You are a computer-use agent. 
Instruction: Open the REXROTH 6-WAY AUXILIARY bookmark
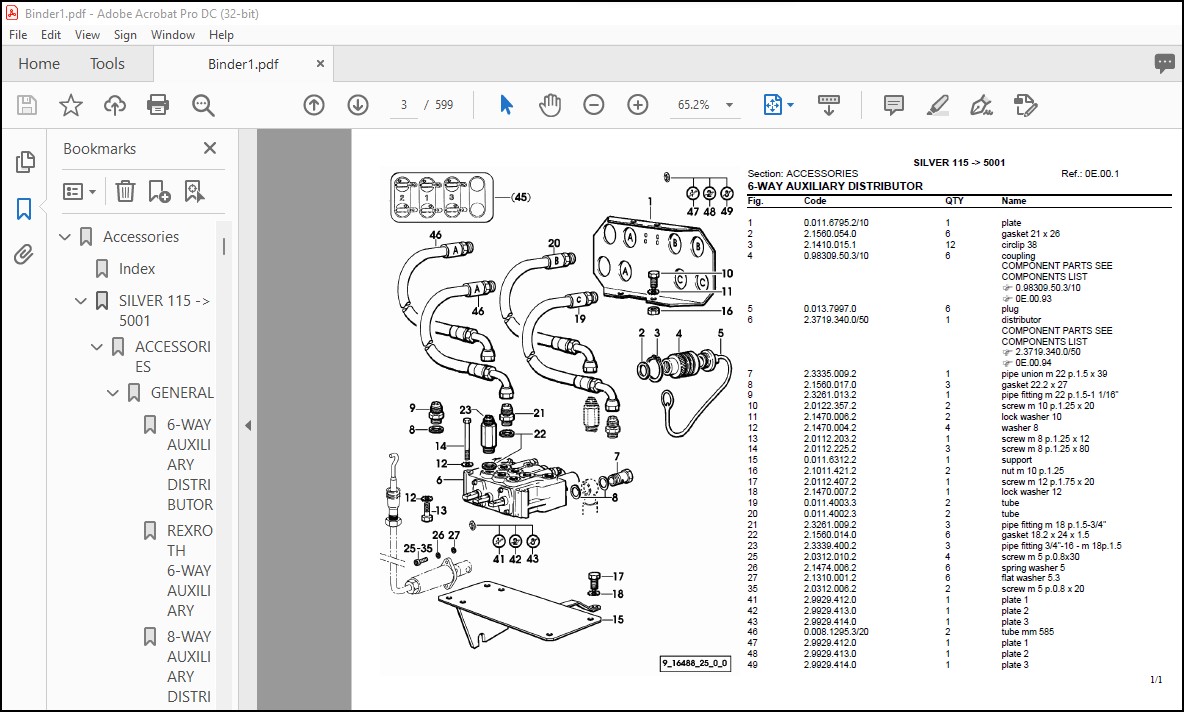pos(190,571)
